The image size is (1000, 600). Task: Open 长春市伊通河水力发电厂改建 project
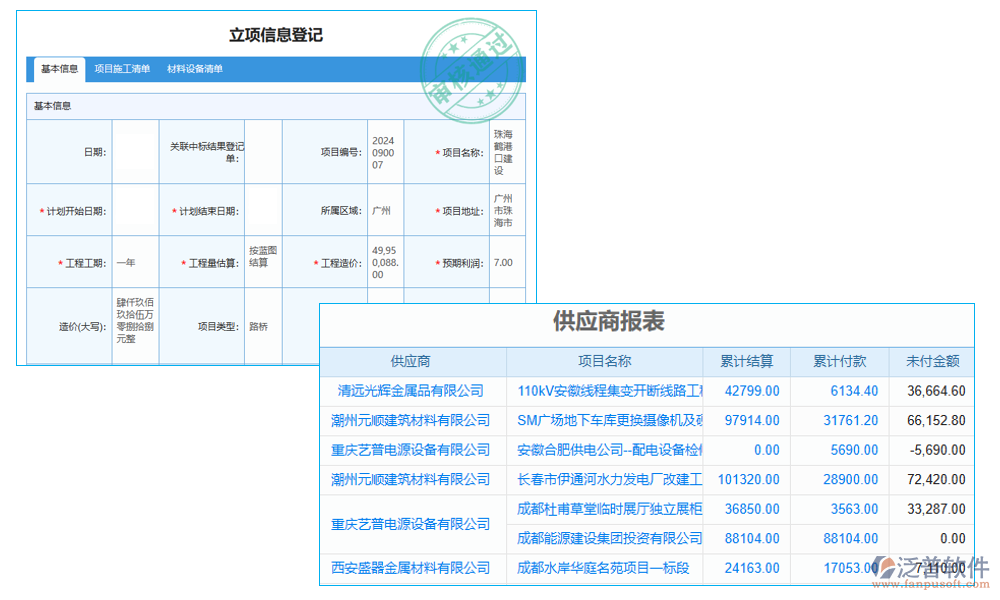[611, 479]
